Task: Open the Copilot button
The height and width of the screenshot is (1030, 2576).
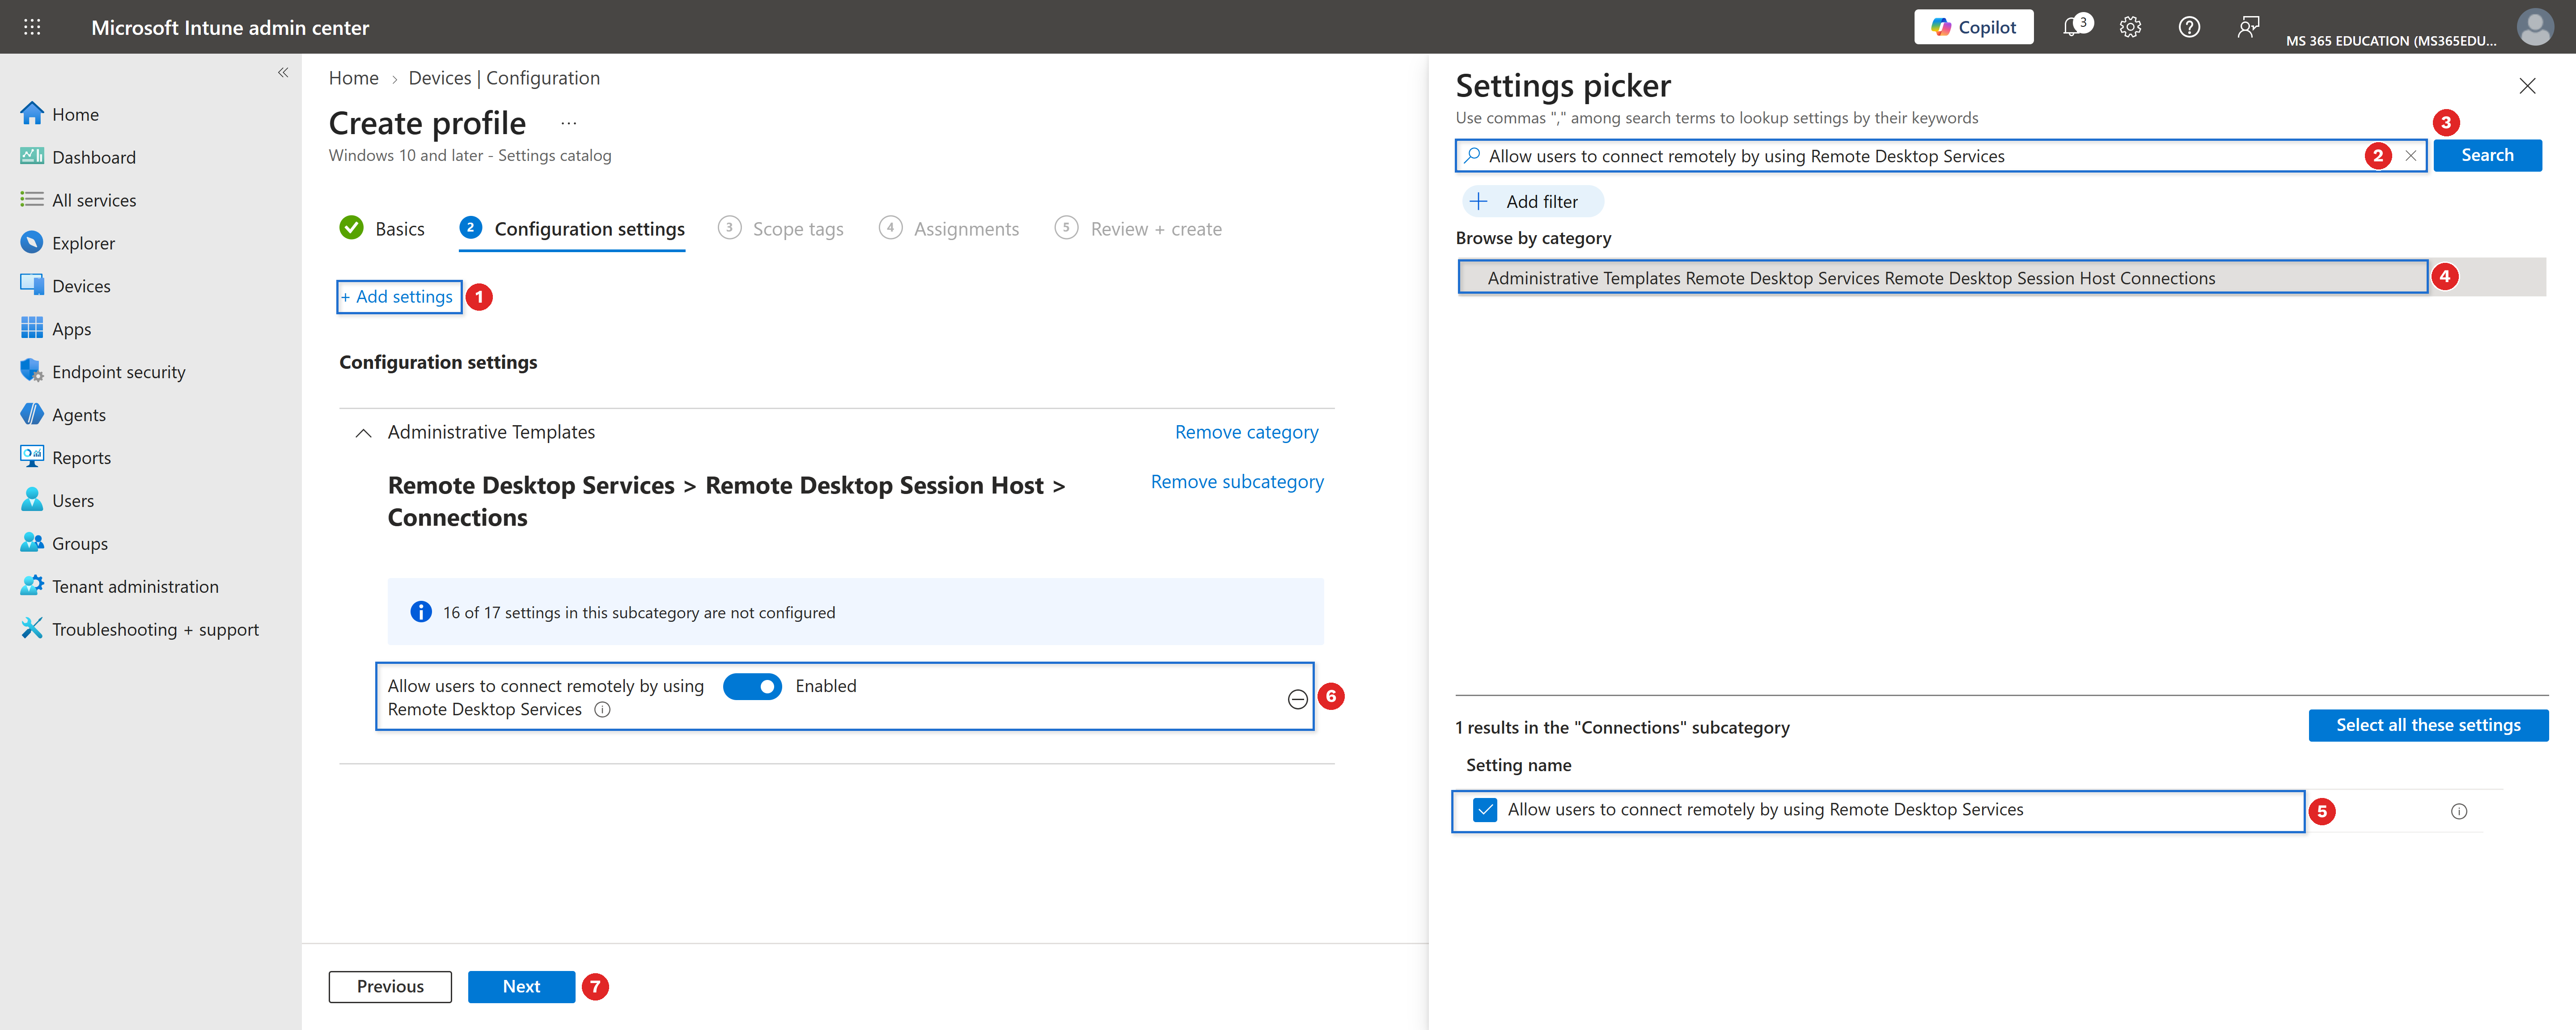Action: [x=1973, y=27]
